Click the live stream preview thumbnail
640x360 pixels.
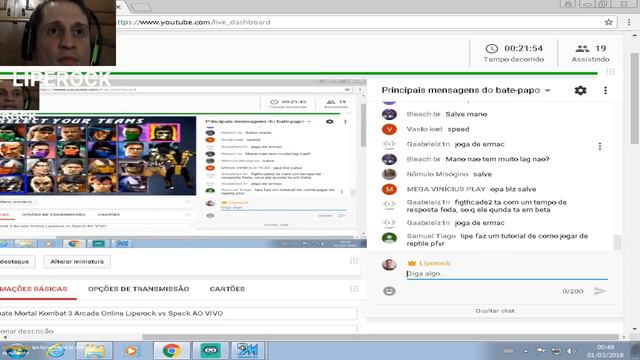click(183, 163)
